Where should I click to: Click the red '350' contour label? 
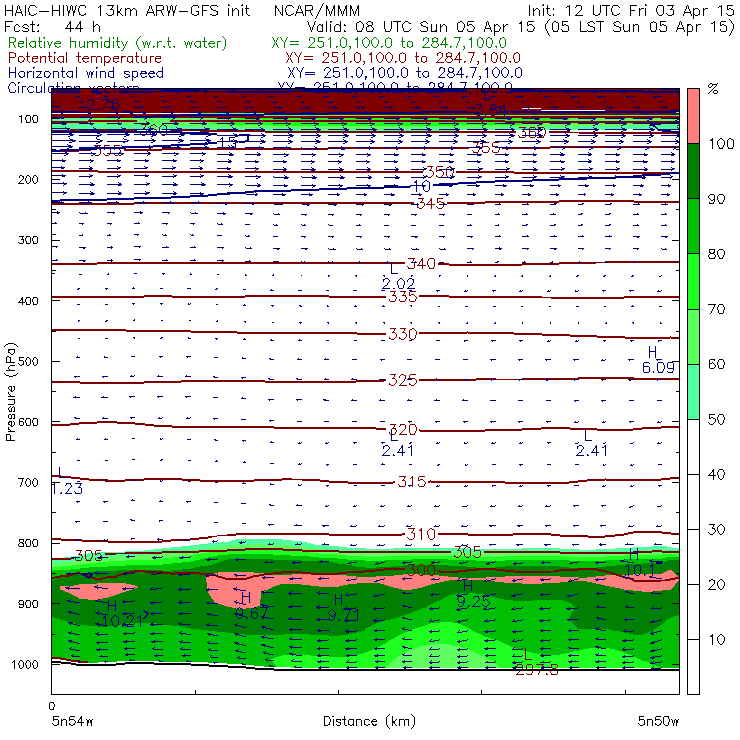point(440,172)
